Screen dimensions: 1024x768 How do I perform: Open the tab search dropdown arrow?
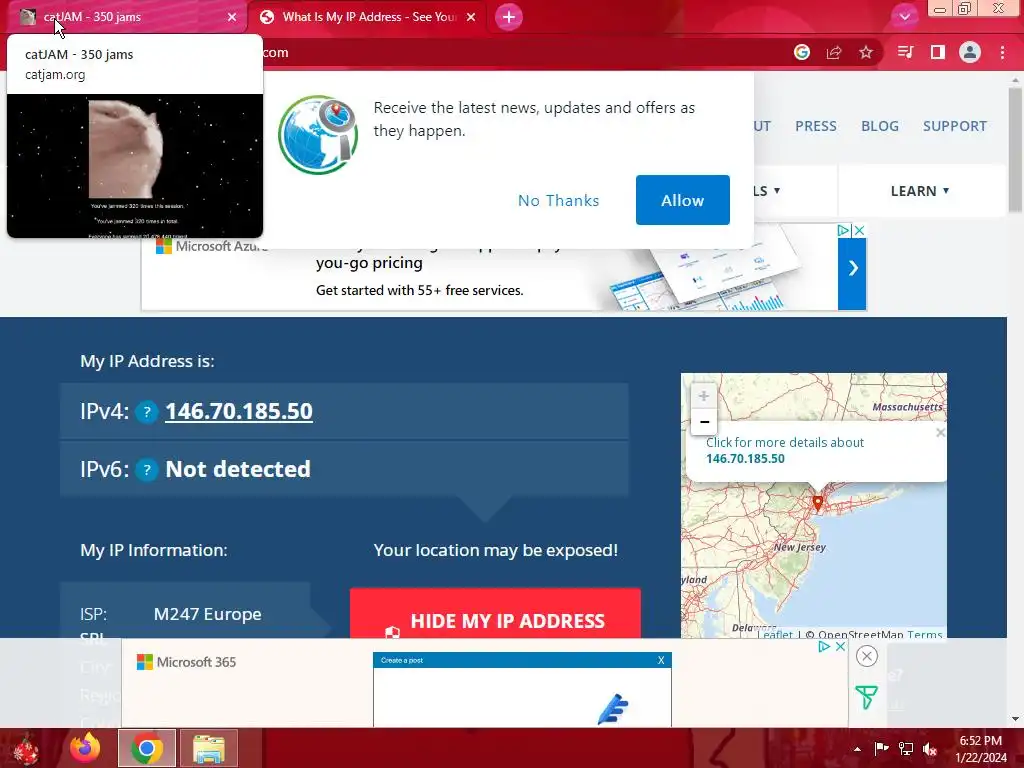pyautogui.click(x=904, y=17)
